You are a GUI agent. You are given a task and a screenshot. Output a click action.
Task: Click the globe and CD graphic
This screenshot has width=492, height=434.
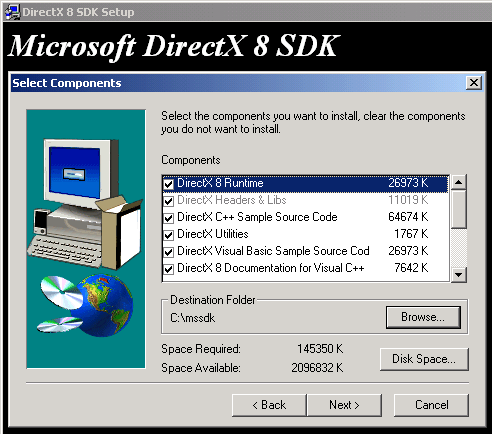[x=86, y=305]
